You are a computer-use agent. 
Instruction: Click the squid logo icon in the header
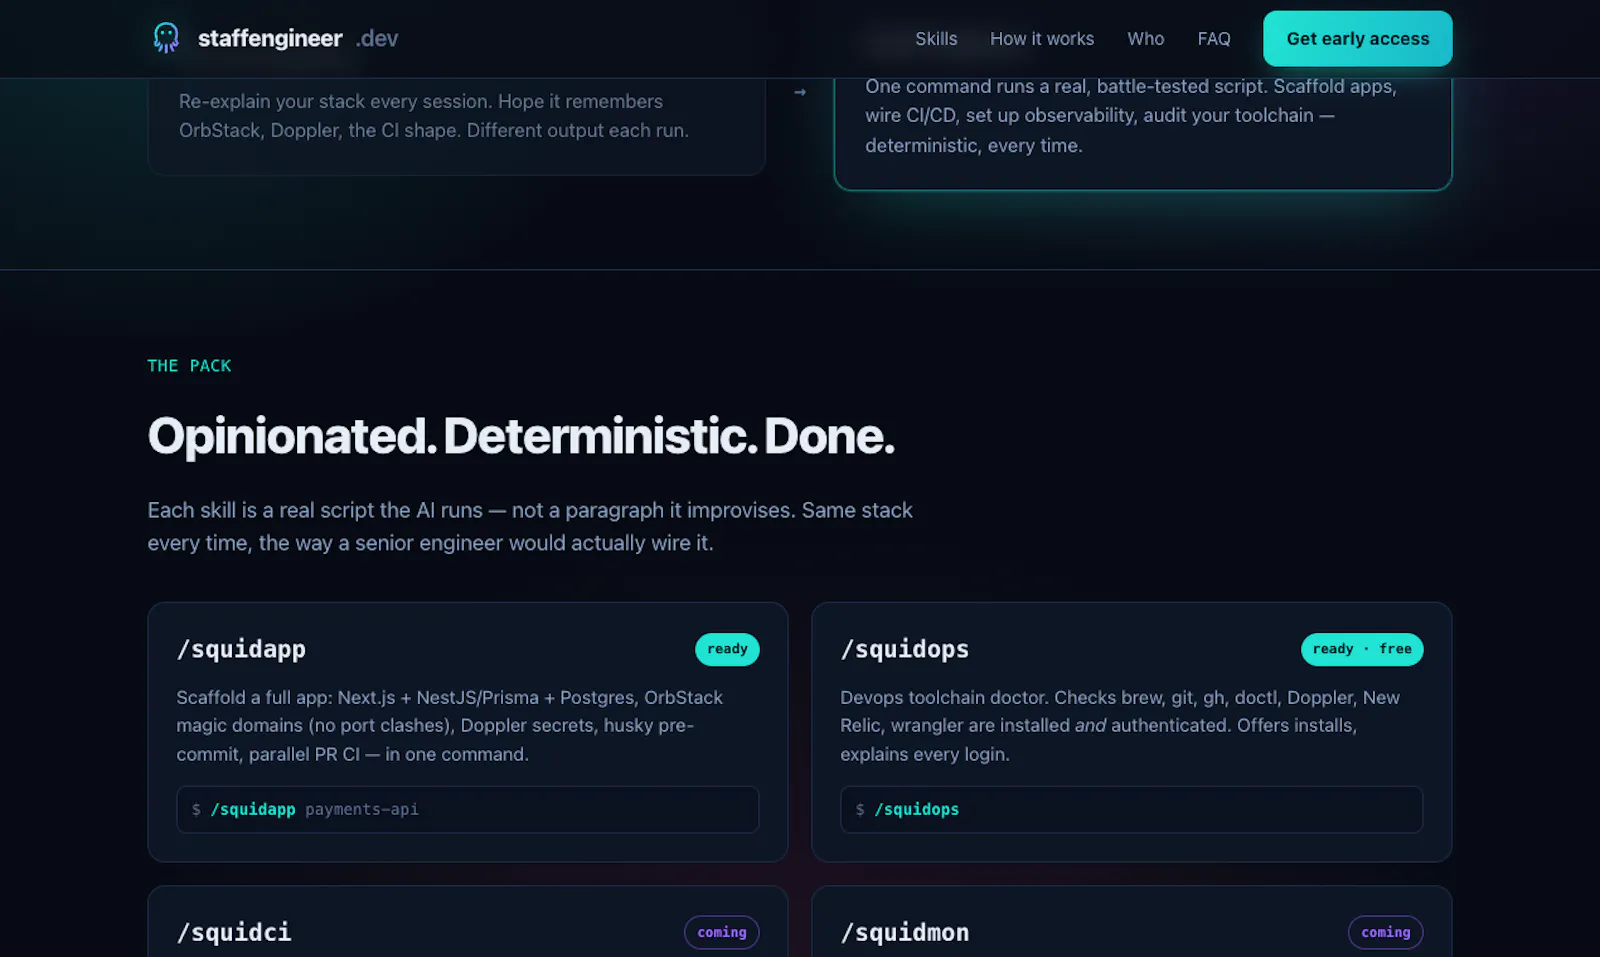pyautogui.click(x=166, y=38)
